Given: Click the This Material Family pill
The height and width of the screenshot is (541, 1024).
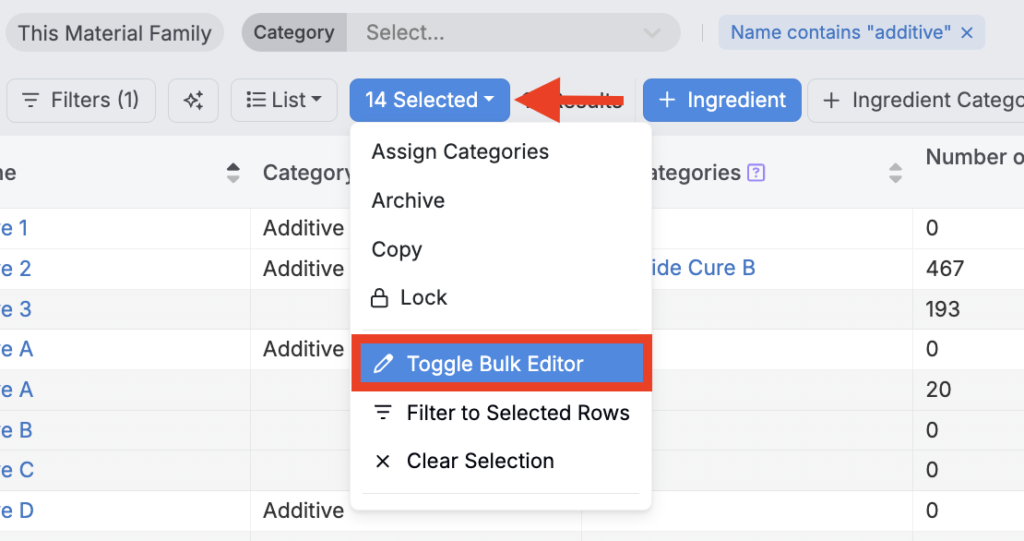Looking at the screenshot, I should 114,33.
